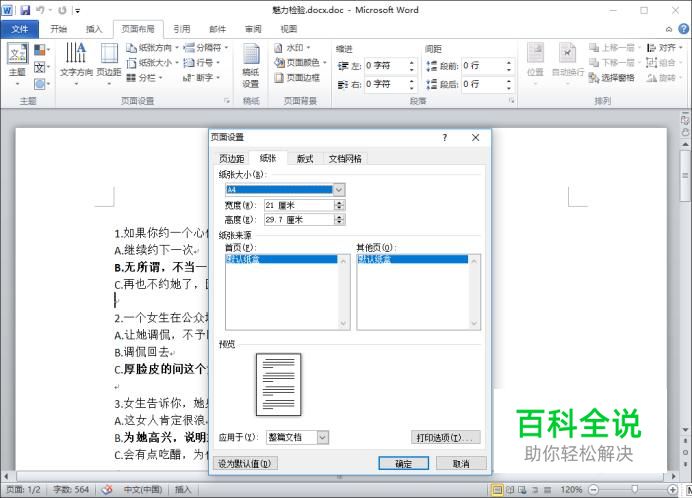Switch to print layout view icon
The image size is (692, 498).
(497, 490)
